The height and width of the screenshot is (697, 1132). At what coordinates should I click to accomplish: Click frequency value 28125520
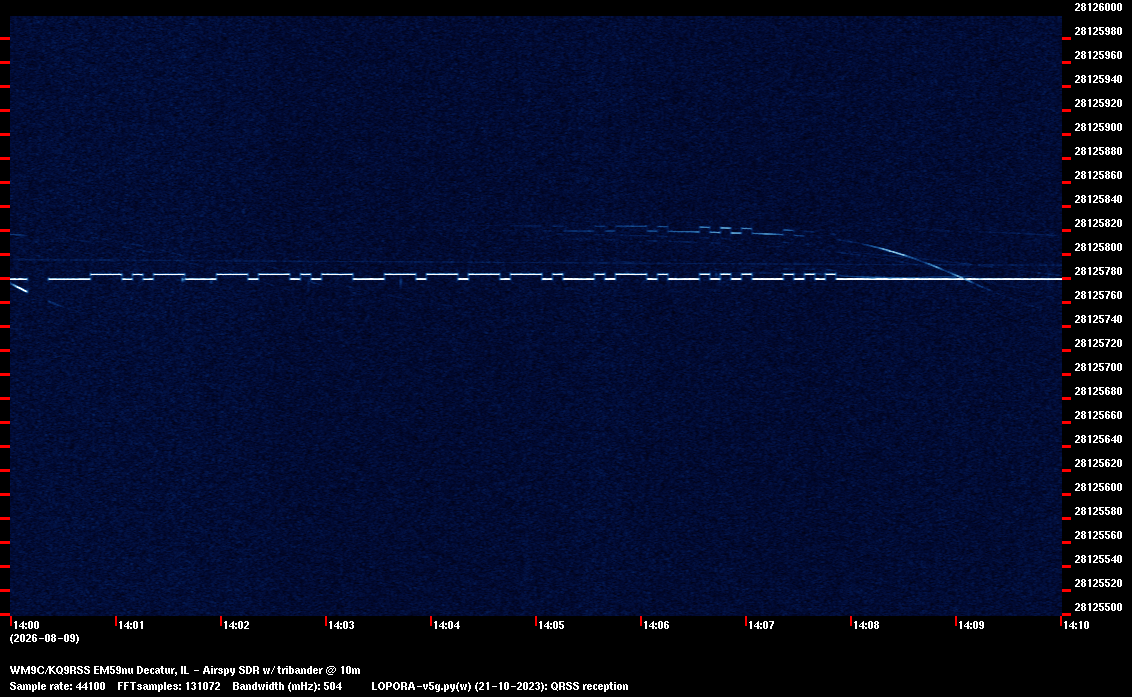point(1098,583)
